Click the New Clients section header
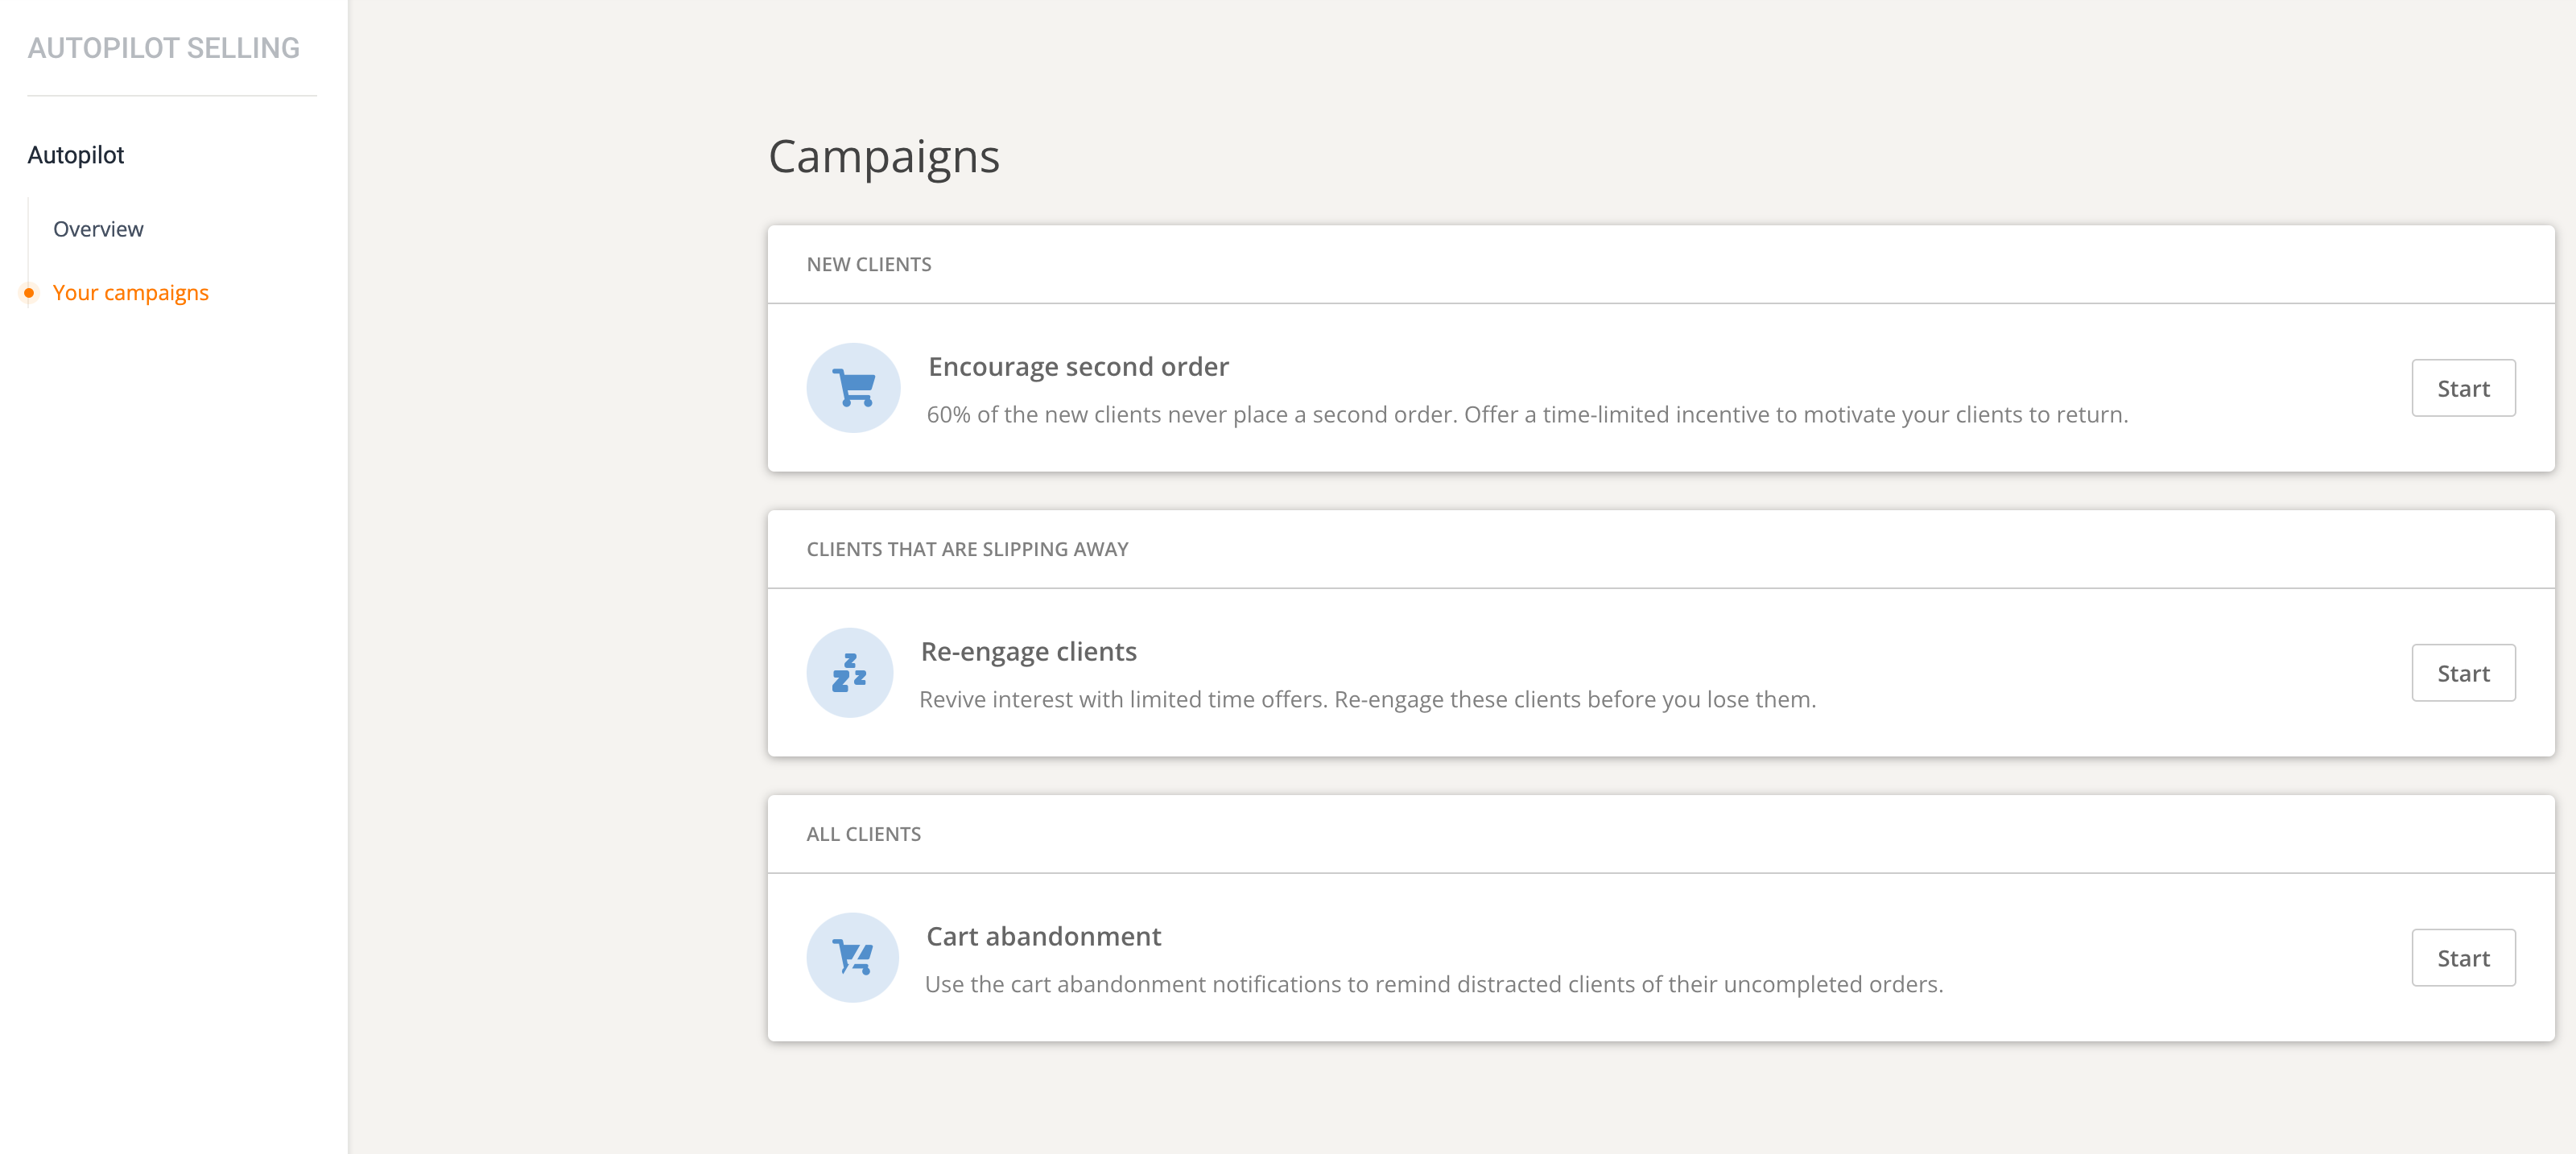2576x1154 pixels. point(868,265)
